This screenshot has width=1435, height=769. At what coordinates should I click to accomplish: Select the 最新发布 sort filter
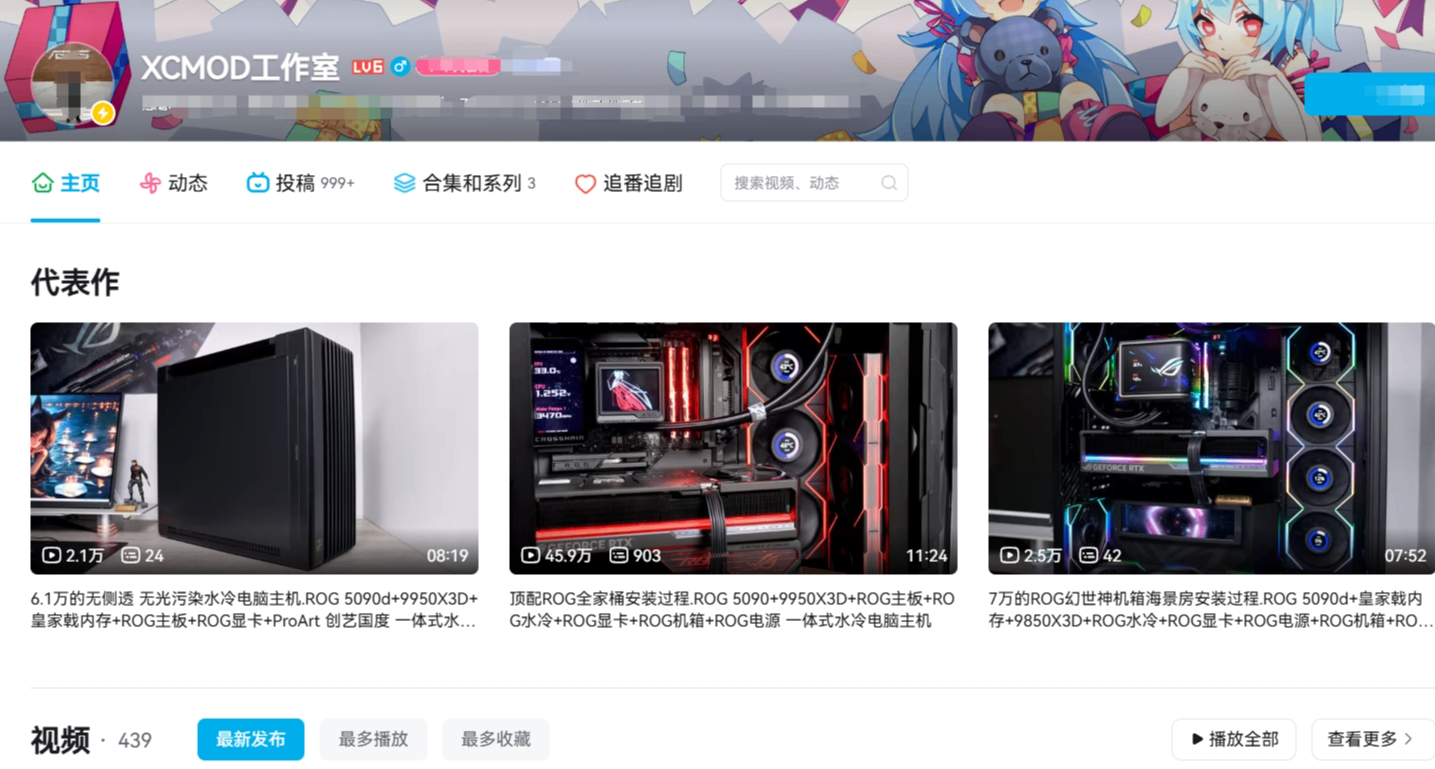(x=251, y=740)
